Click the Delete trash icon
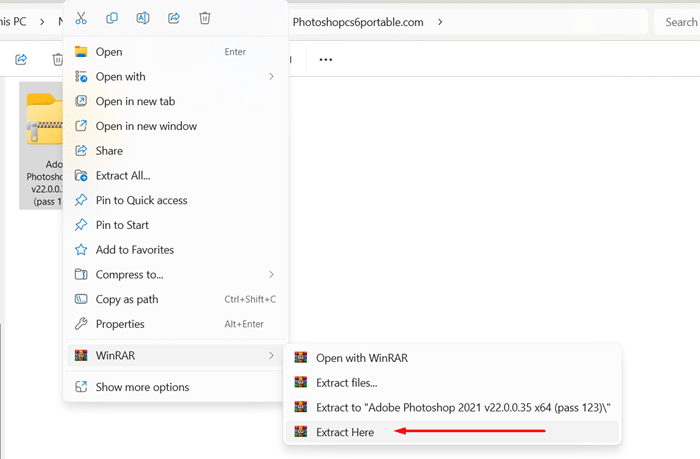The height and width of the screenshot is (459, 700). [x=205, y=18]
